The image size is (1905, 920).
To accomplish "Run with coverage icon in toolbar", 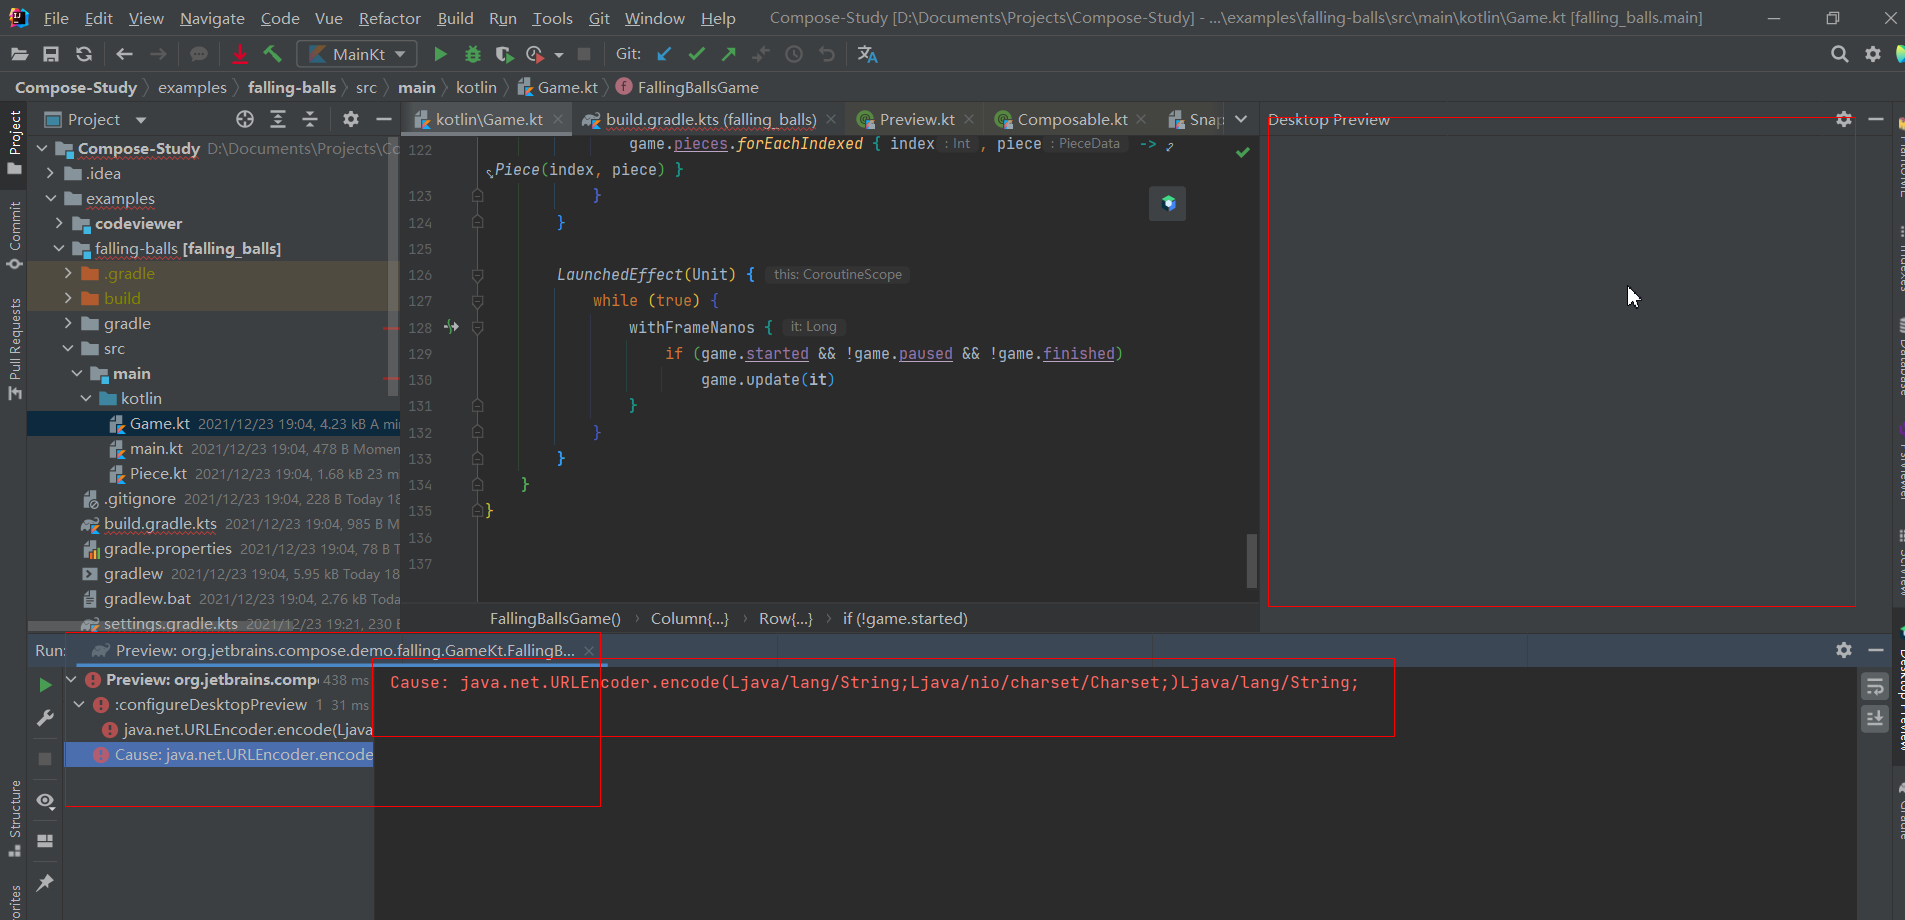I will click(x=503, y=53).
